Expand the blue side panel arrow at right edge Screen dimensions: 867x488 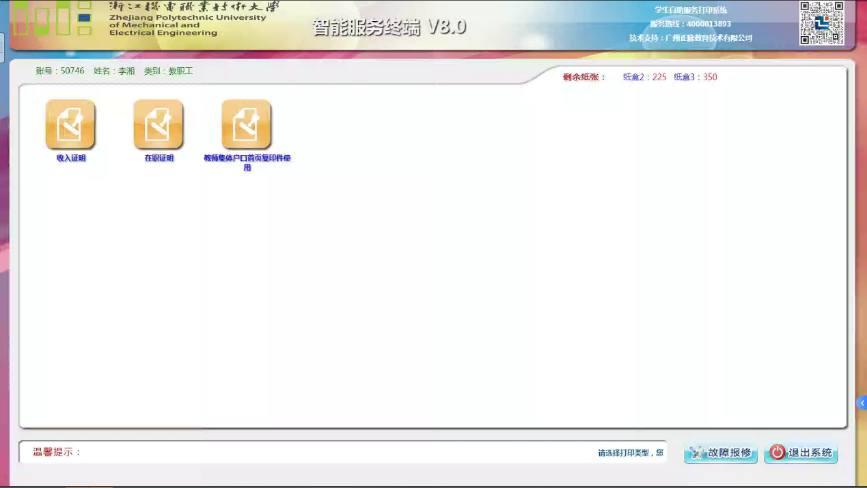(861, 402)
